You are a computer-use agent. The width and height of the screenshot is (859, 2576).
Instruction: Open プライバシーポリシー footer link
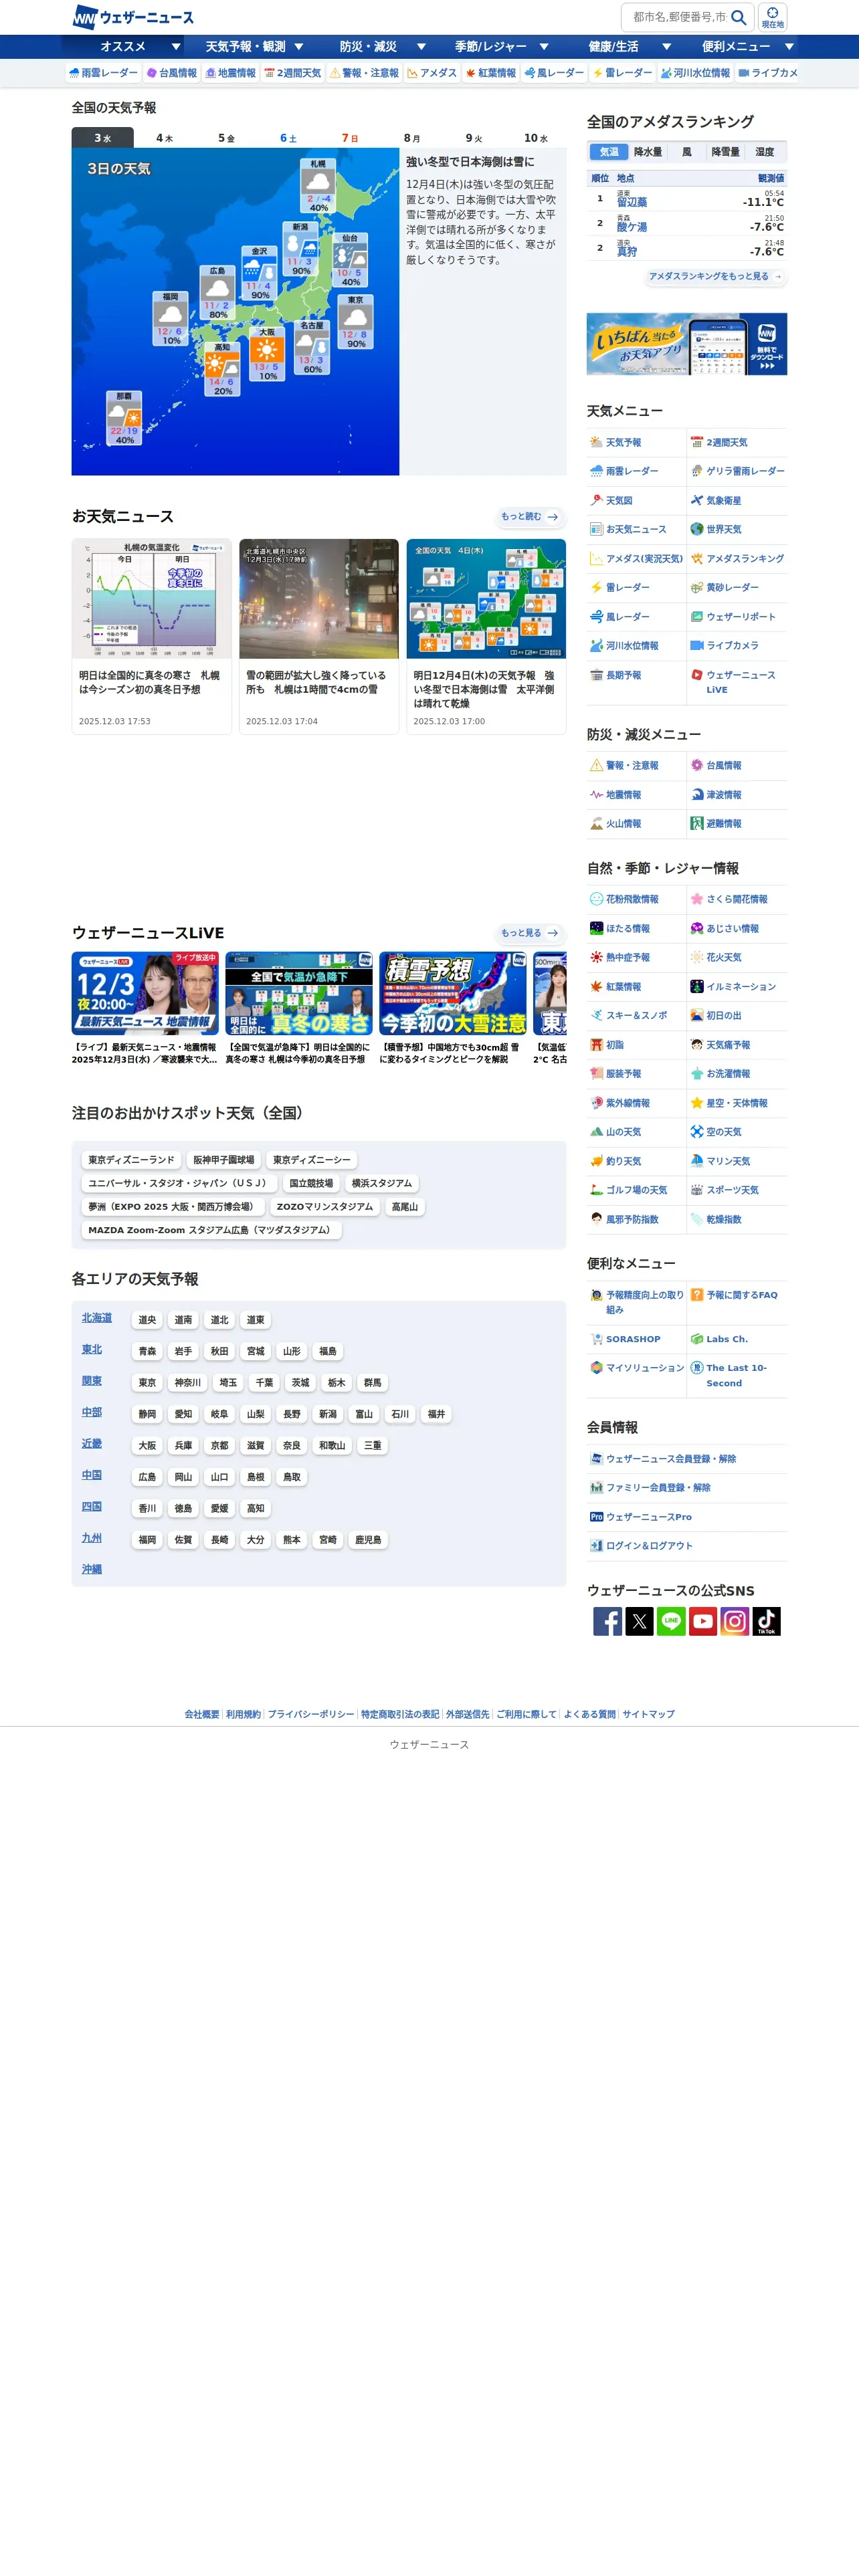tap(311, 1714)
